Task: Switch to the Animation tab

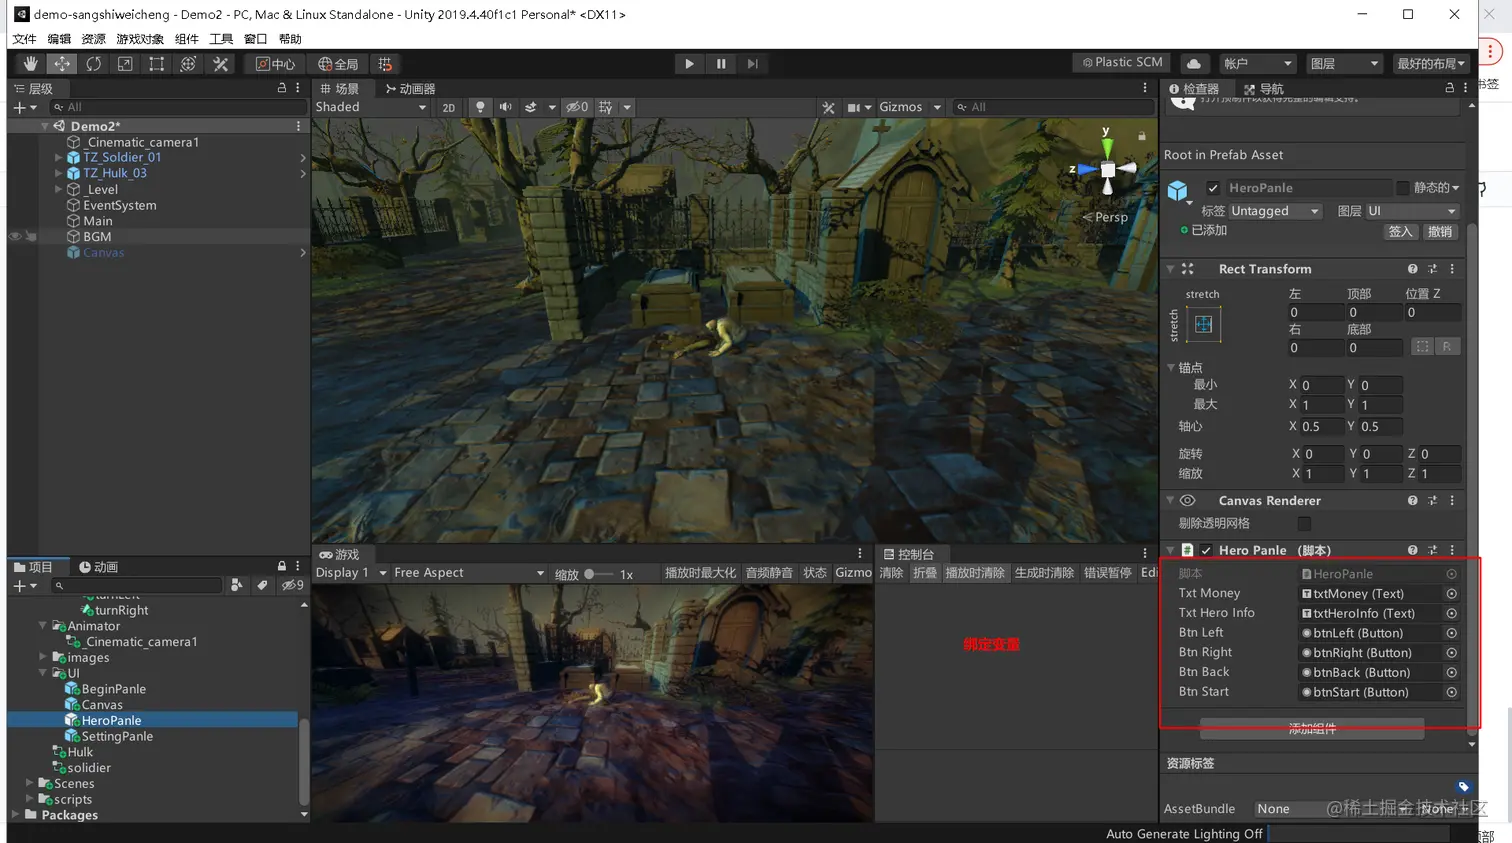Action: tap(98, 567)
